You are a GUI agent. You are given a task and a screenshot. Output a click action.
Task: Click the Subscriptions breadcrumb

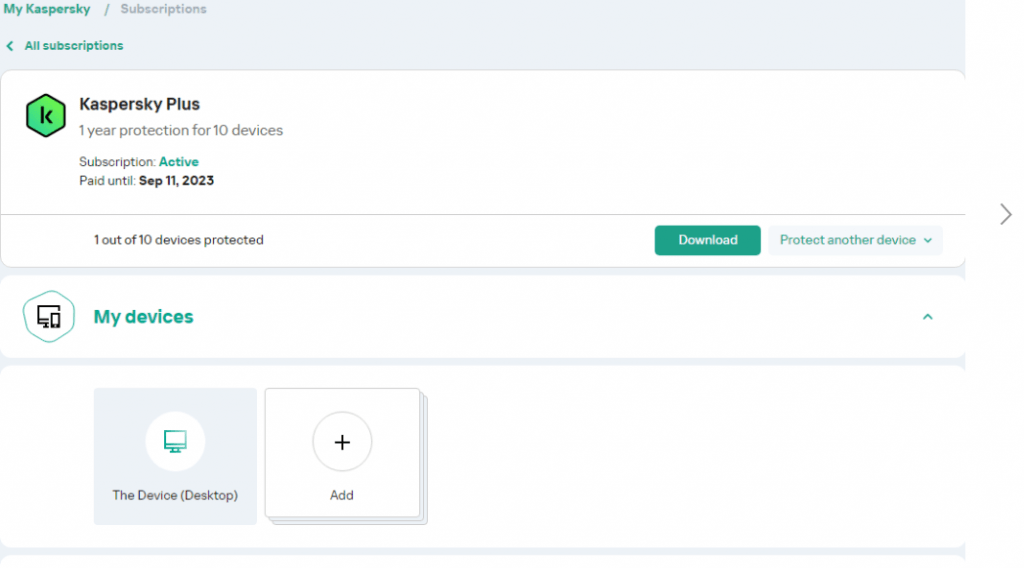coord(163,9)
